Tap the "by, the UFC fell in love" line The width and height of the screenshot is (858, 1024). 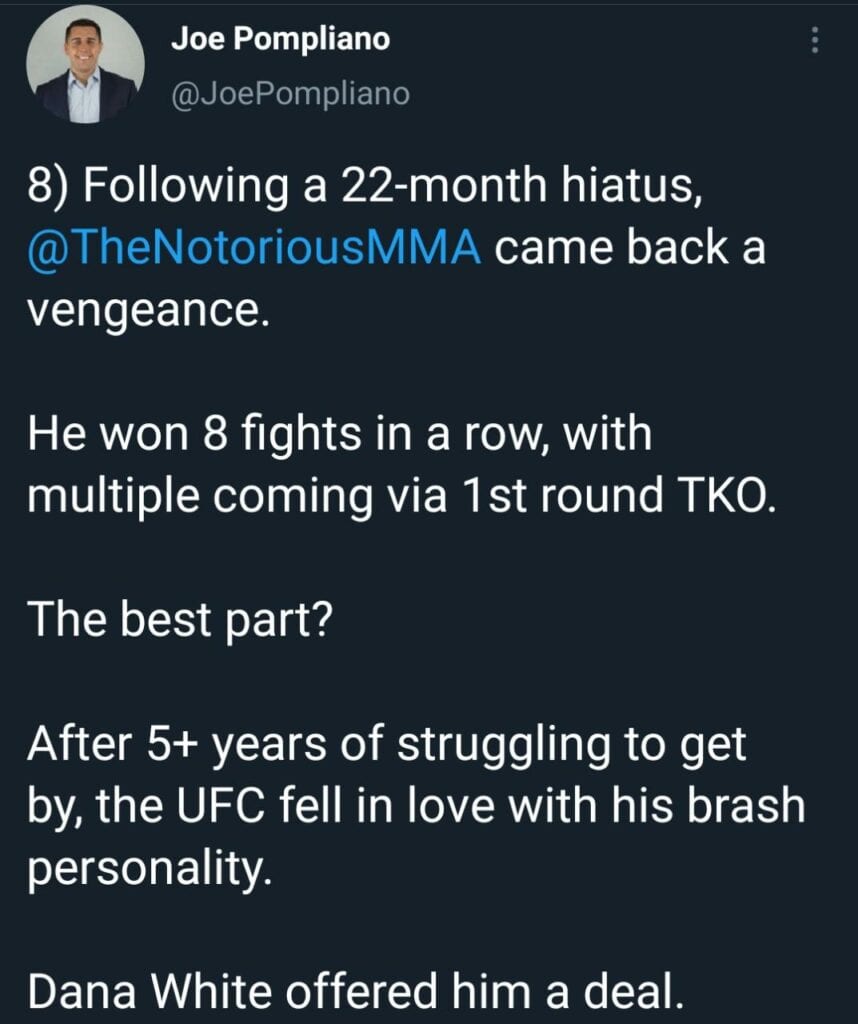(x=417, y=807)
